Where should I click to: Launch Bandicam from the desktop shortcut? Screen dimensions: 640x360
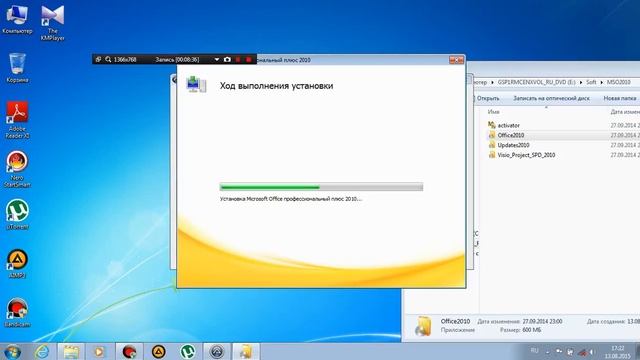coord(17,313)
